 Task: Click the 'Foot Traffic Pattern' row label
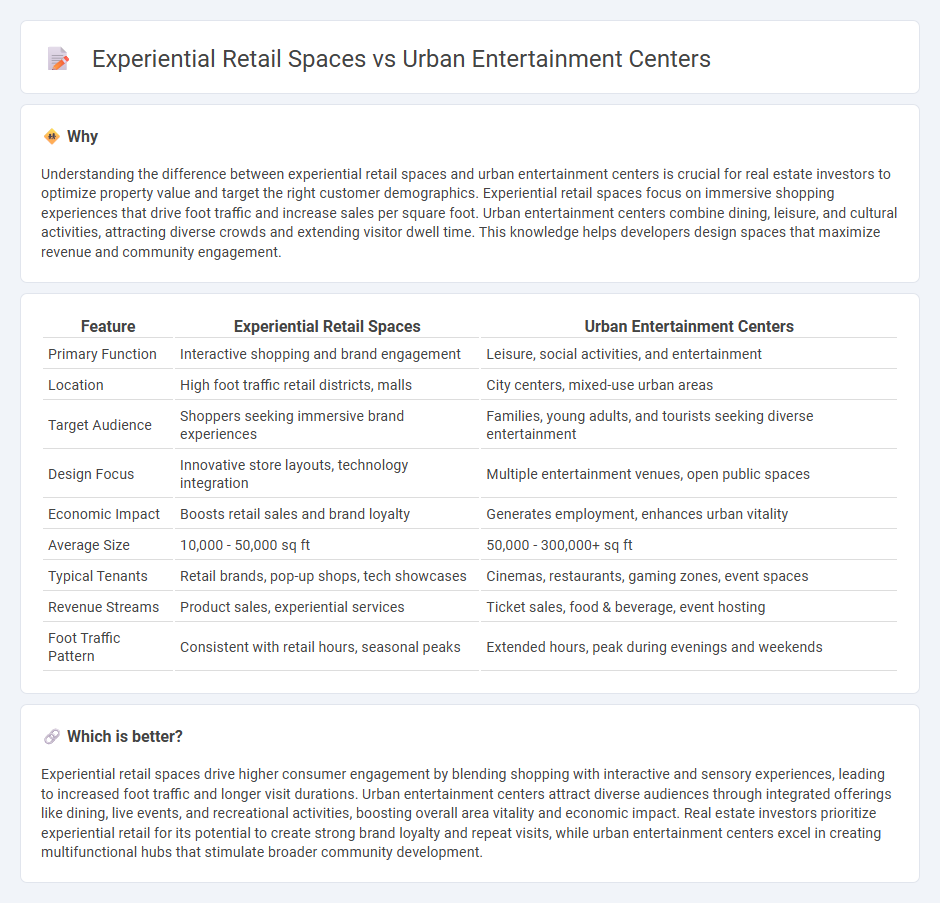coord(84,647)
